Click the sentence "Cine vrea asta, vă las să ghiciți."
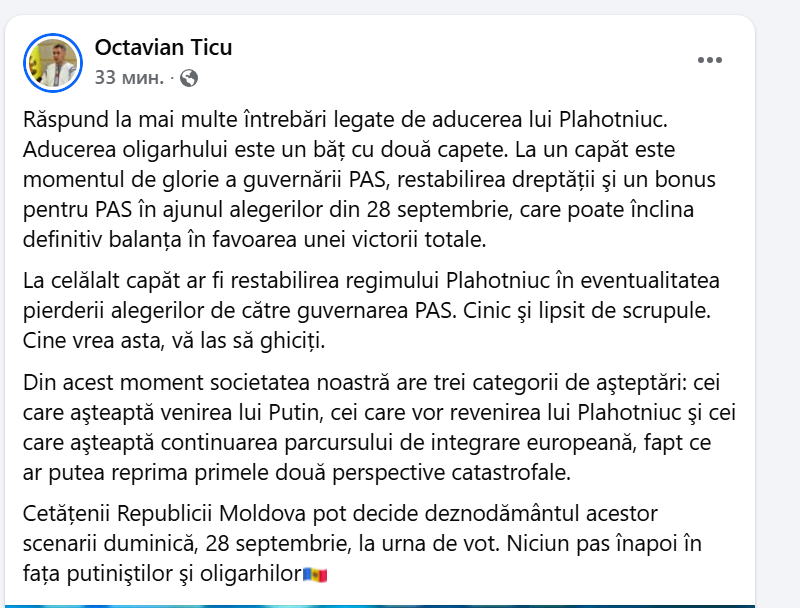The image size is (800, 608). pos(174,340)
